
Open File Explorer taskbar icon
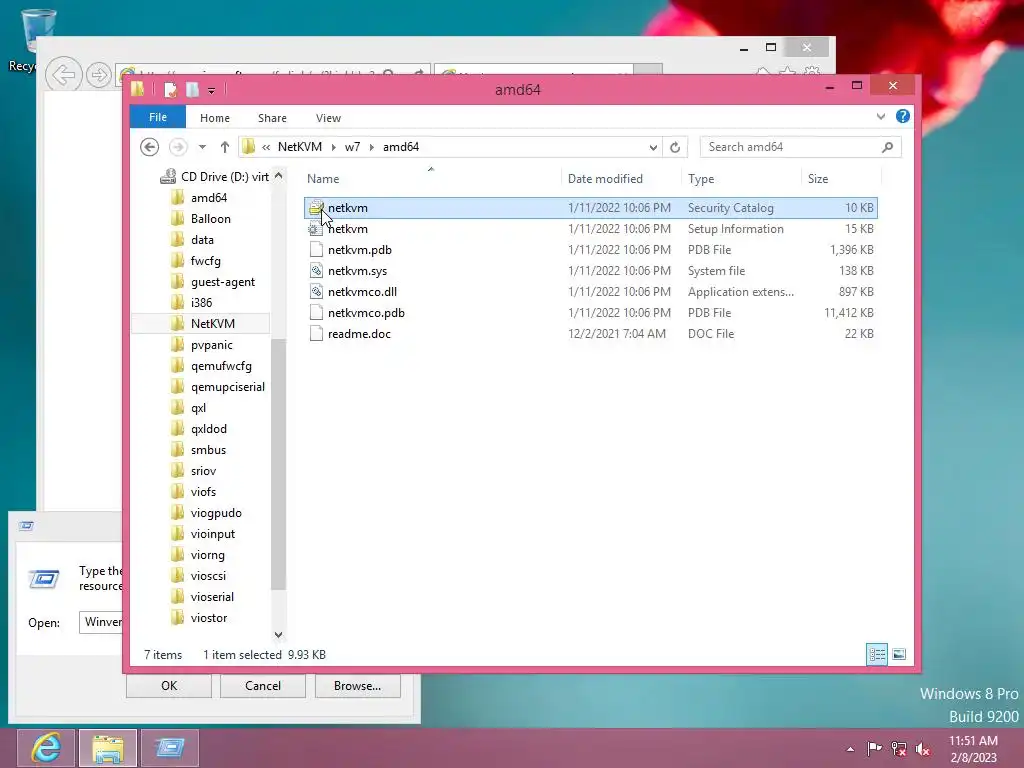[x=108, y=748]
